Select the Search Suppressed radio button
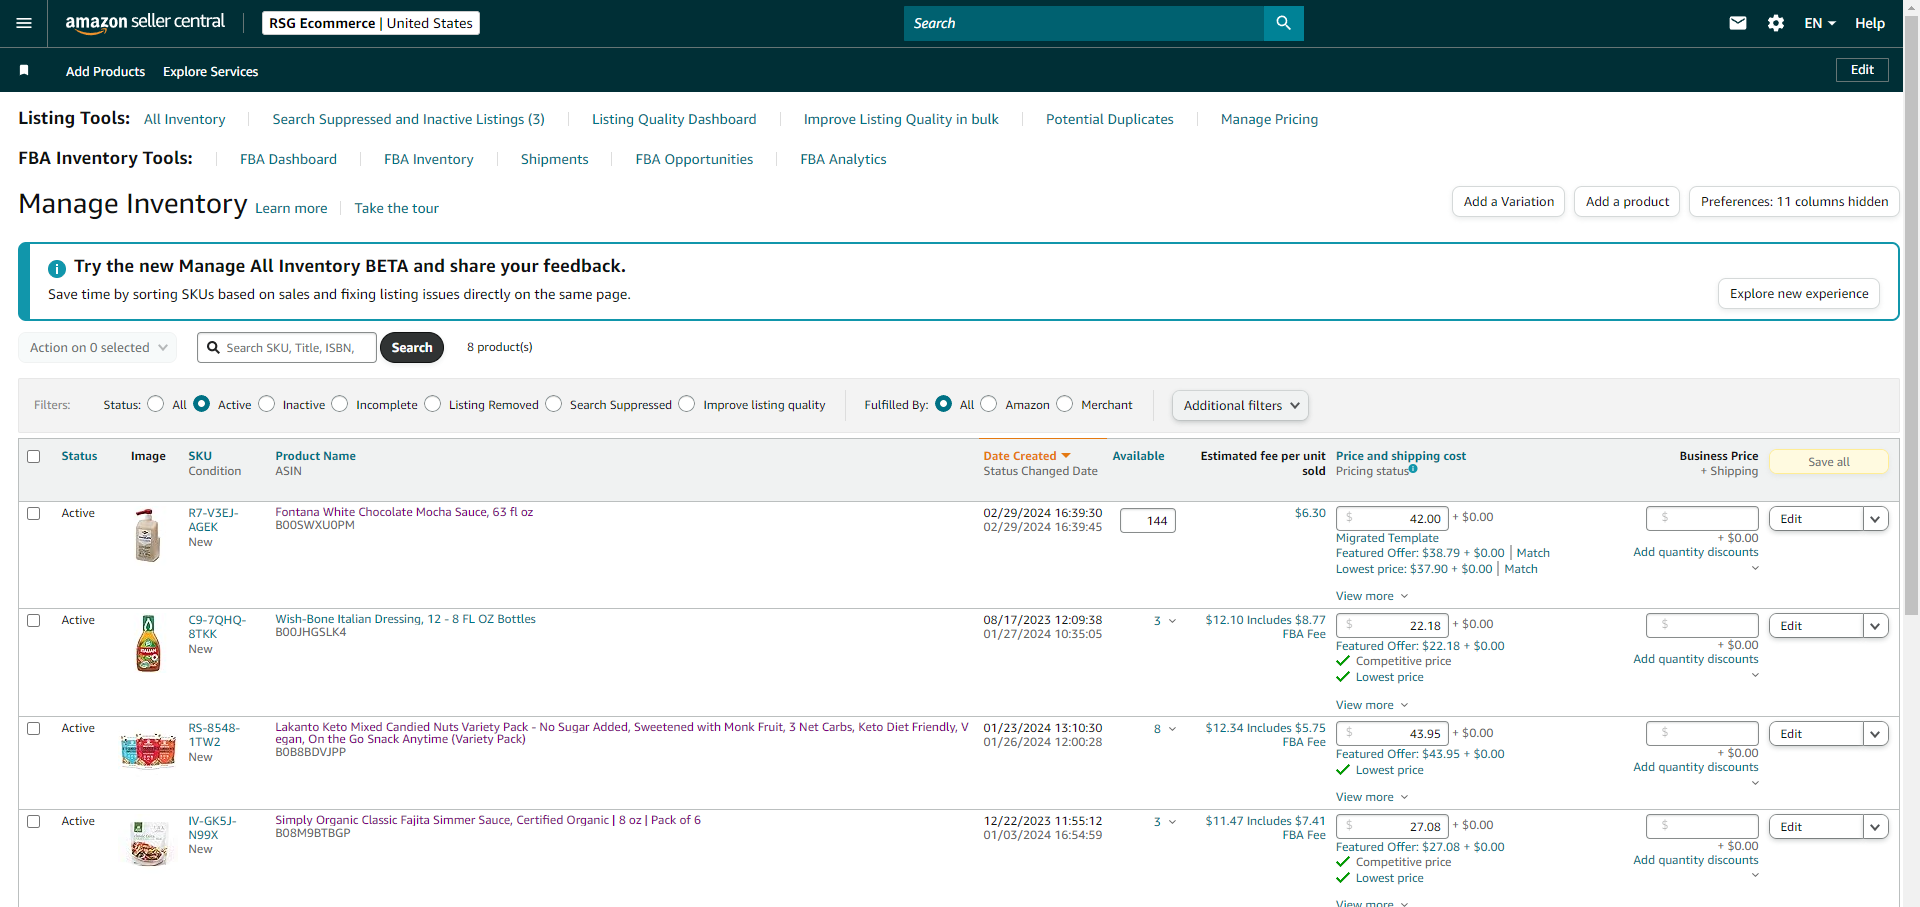 554,404
